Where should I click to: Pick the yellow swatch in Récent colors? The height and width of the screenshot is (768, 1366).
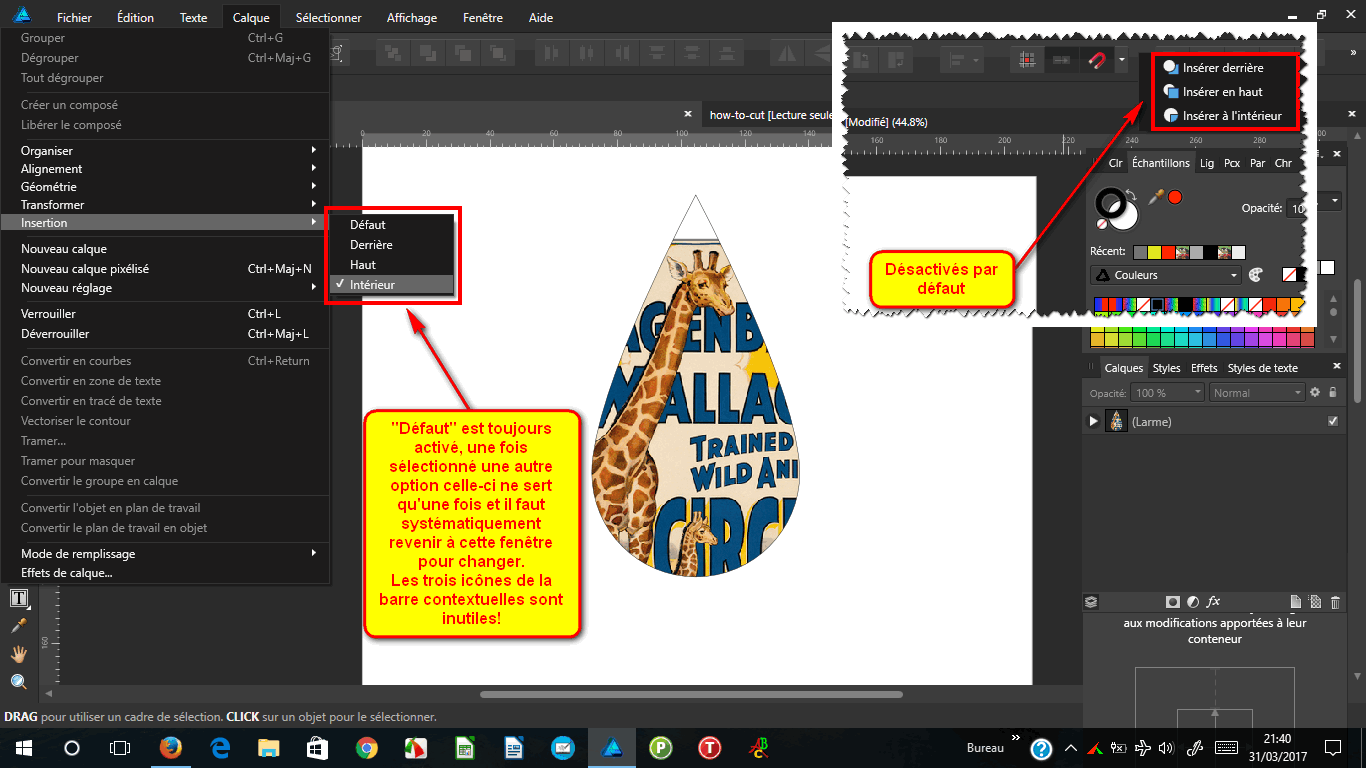(x=1154, y=252)
